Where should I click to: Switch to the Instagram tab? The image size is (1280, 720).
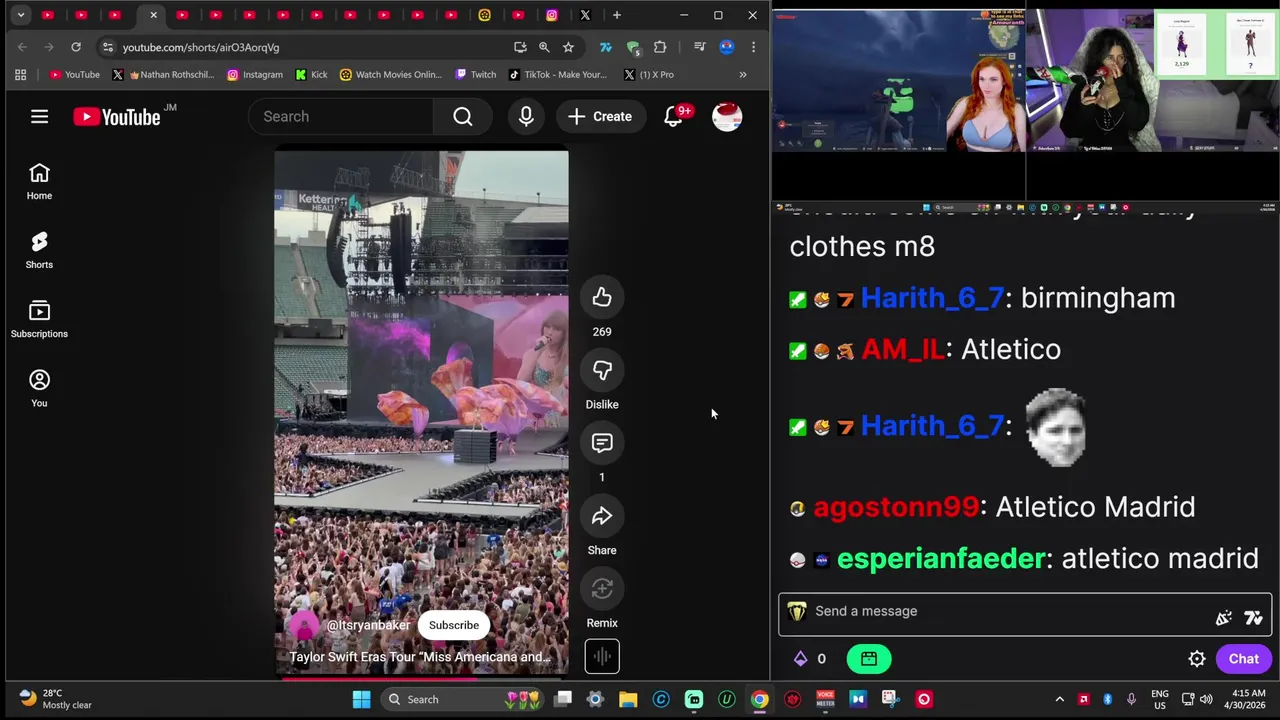[x=552, y=15]
